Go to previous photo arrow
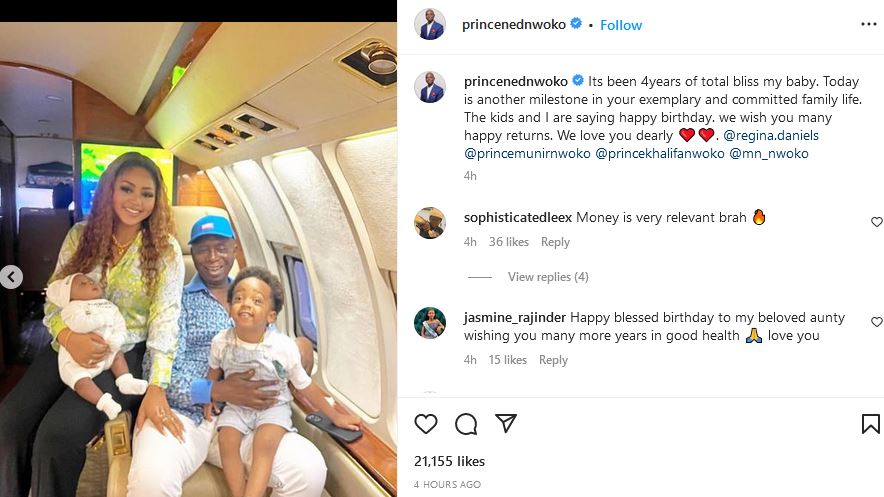This screenshot has height=497, width=884. click(11, 277)
